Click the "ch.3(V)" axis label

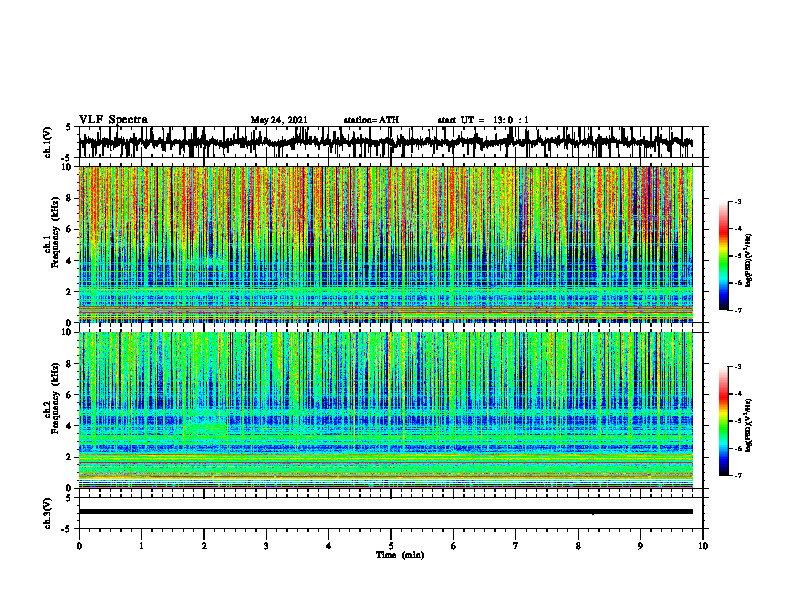click(x=48, y=514)
